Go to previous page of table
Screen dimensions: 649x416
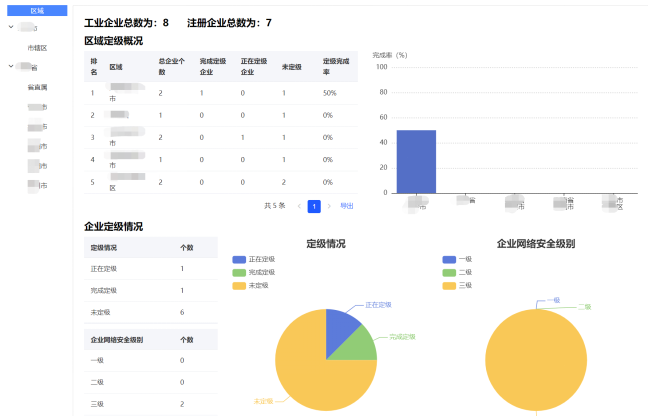[298, 206]
